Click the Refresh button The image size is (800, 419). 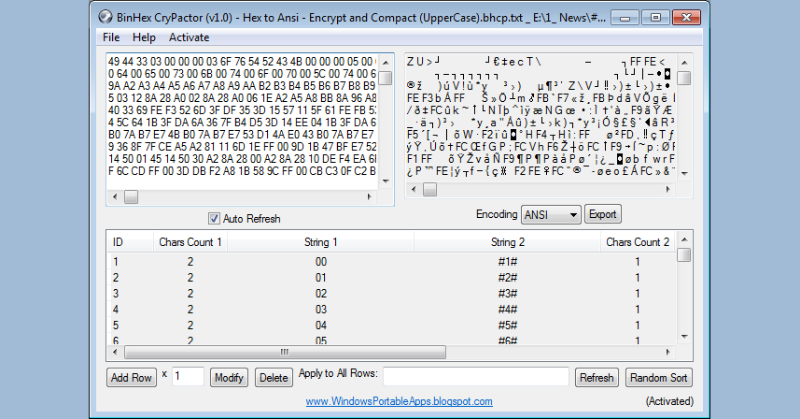(x=596, y=378)
